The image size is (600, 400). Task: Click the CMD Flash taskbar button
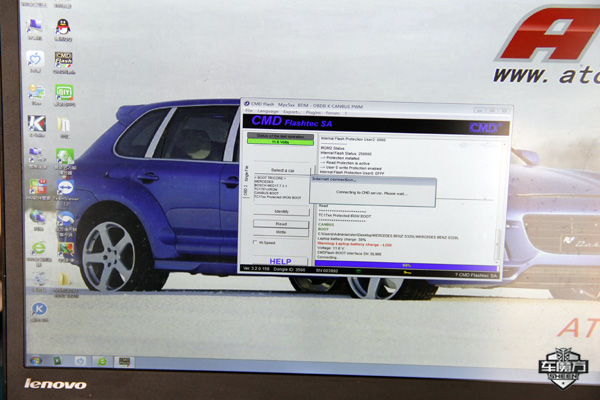pyautogui.click(x=124, y=362)
